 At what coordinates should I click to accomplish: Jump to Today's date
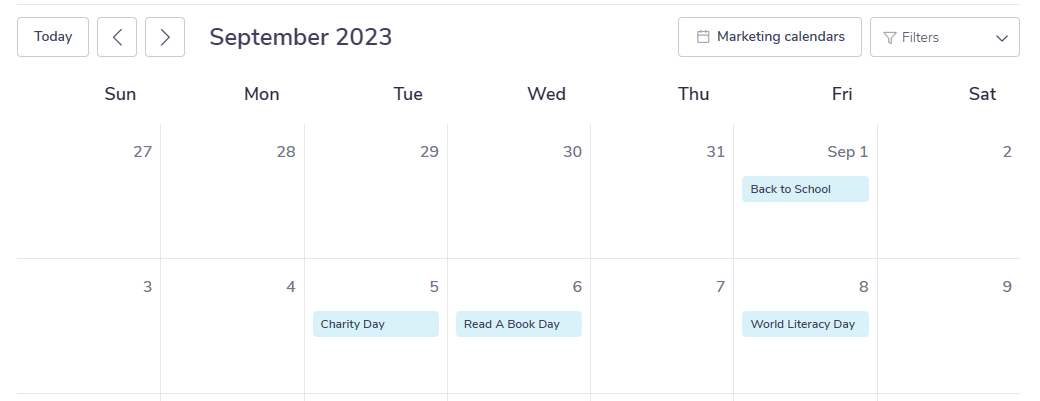[53, 37]
